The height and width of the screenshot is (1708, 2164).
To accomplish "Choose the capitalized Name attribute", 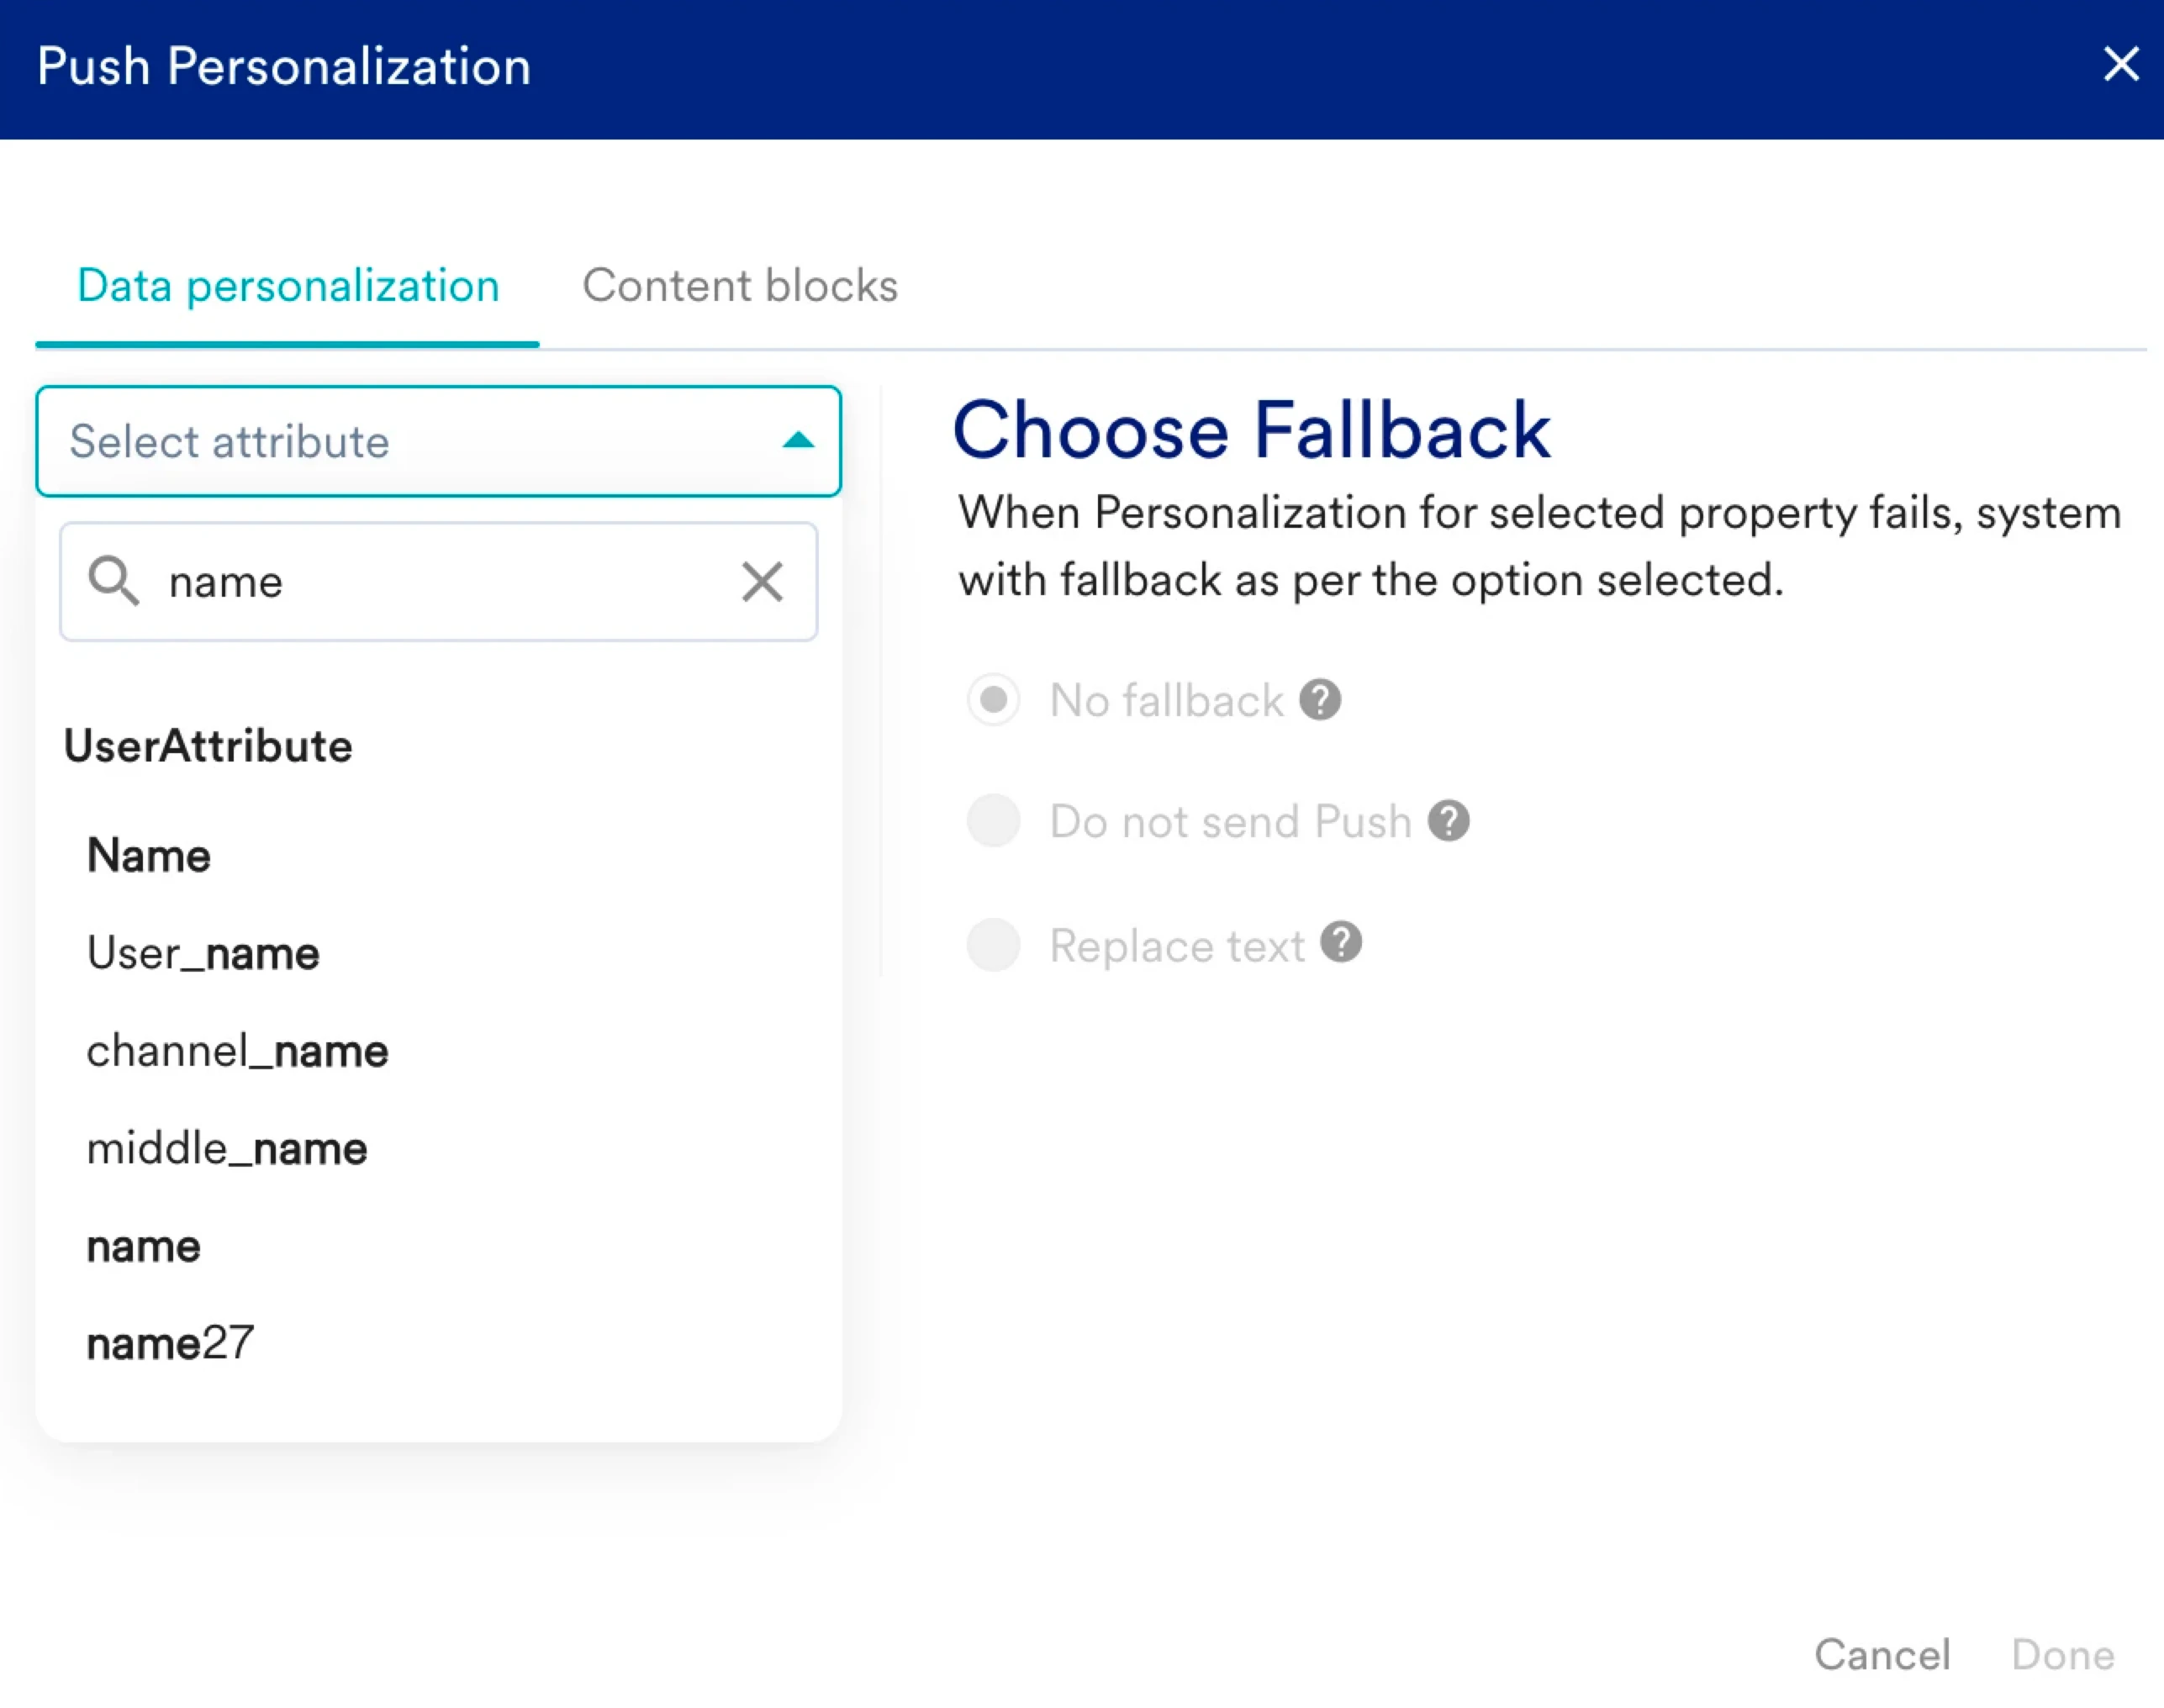I will coord(149,856).
